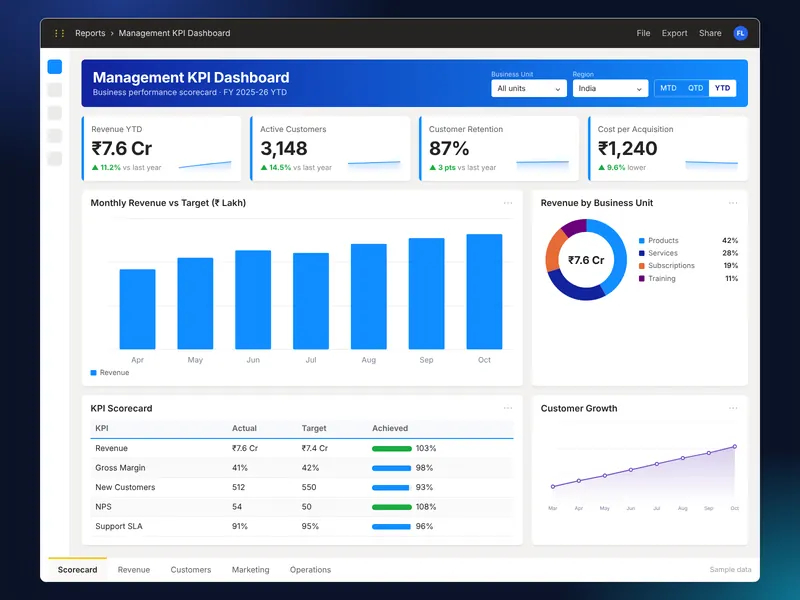Image resolution: width=800 pixels, height=600 pixels.
Task: Switch period toggle to QTD
Action: click(695, 88)
